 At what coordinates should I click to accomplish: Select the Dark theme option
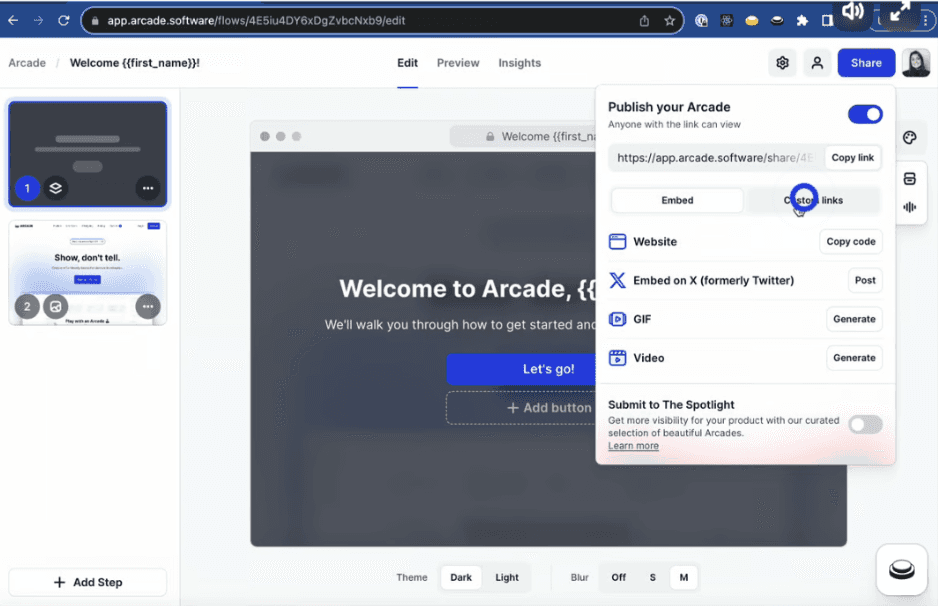[x=461, y=577]
